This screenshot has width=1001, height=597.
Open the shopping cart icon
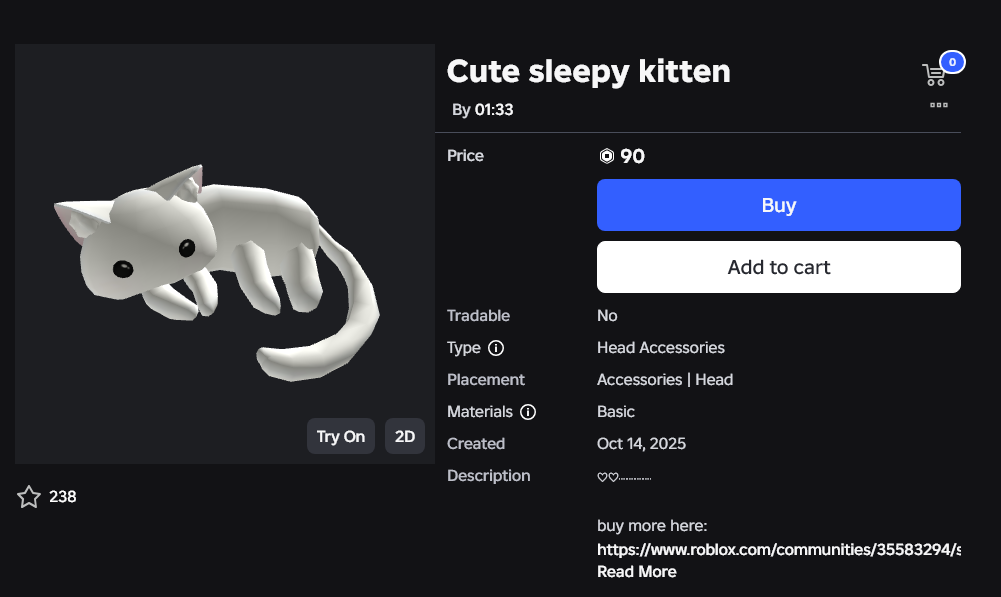[x=934, y=75]
